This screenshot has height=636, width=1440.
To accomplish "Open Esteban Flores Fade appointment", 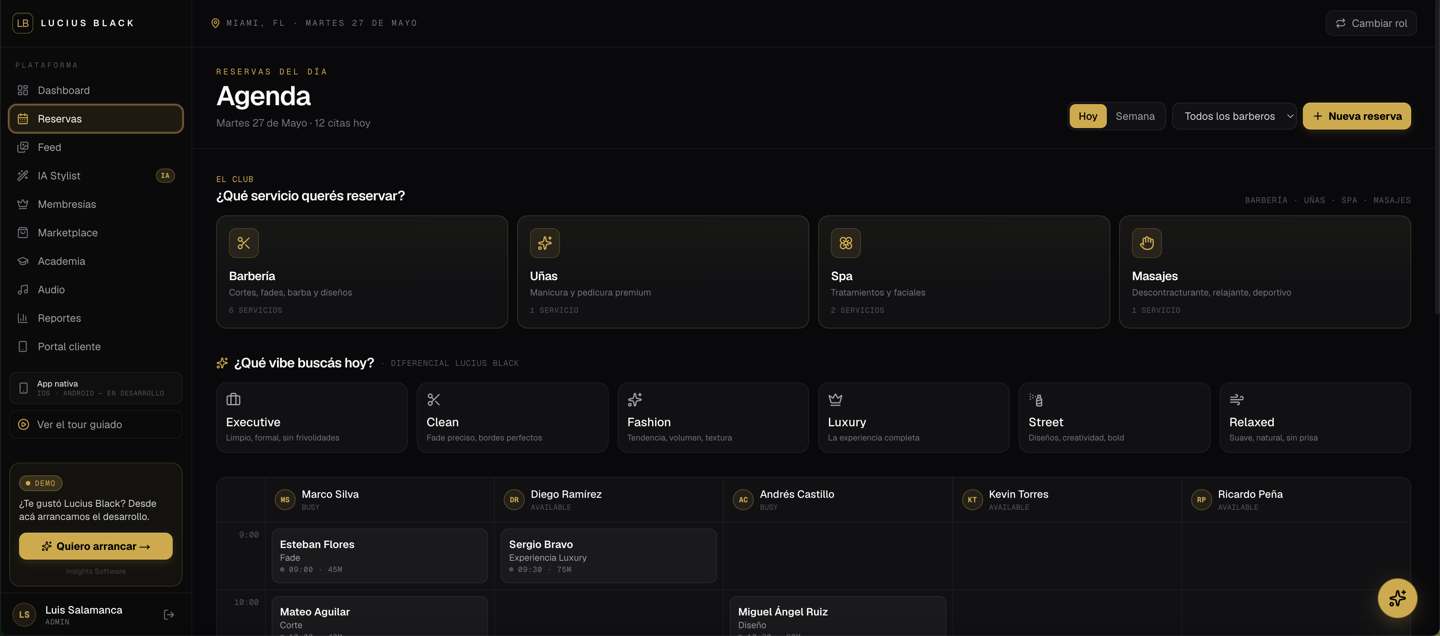I will tap(380, 556).
